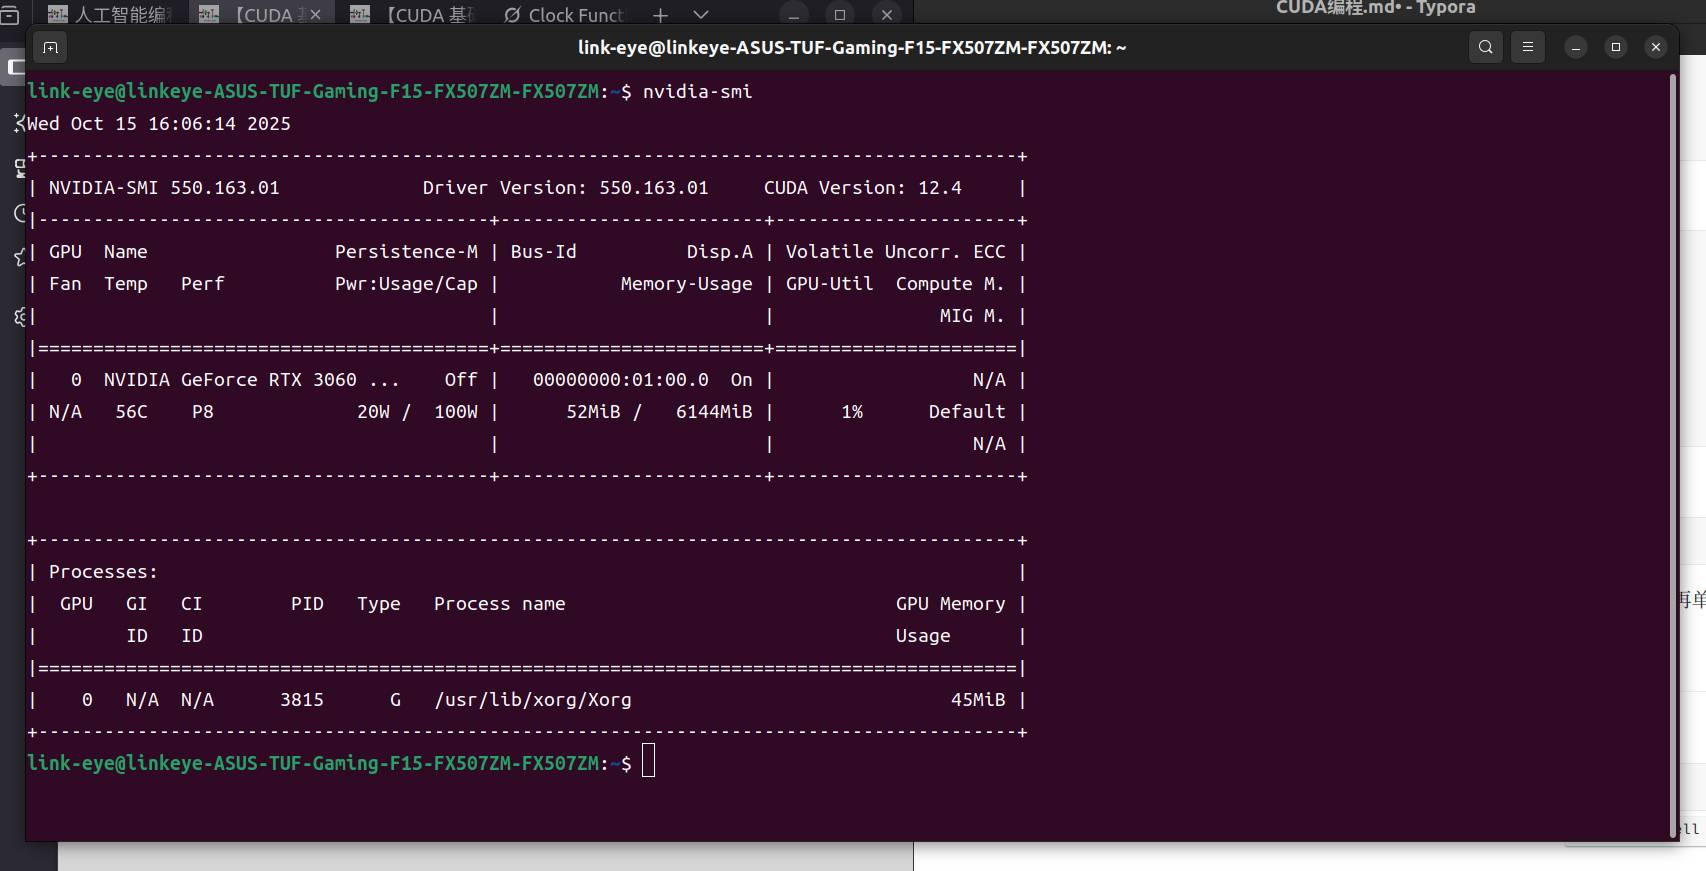Close the active CUDA browser tab

point(315,15)
